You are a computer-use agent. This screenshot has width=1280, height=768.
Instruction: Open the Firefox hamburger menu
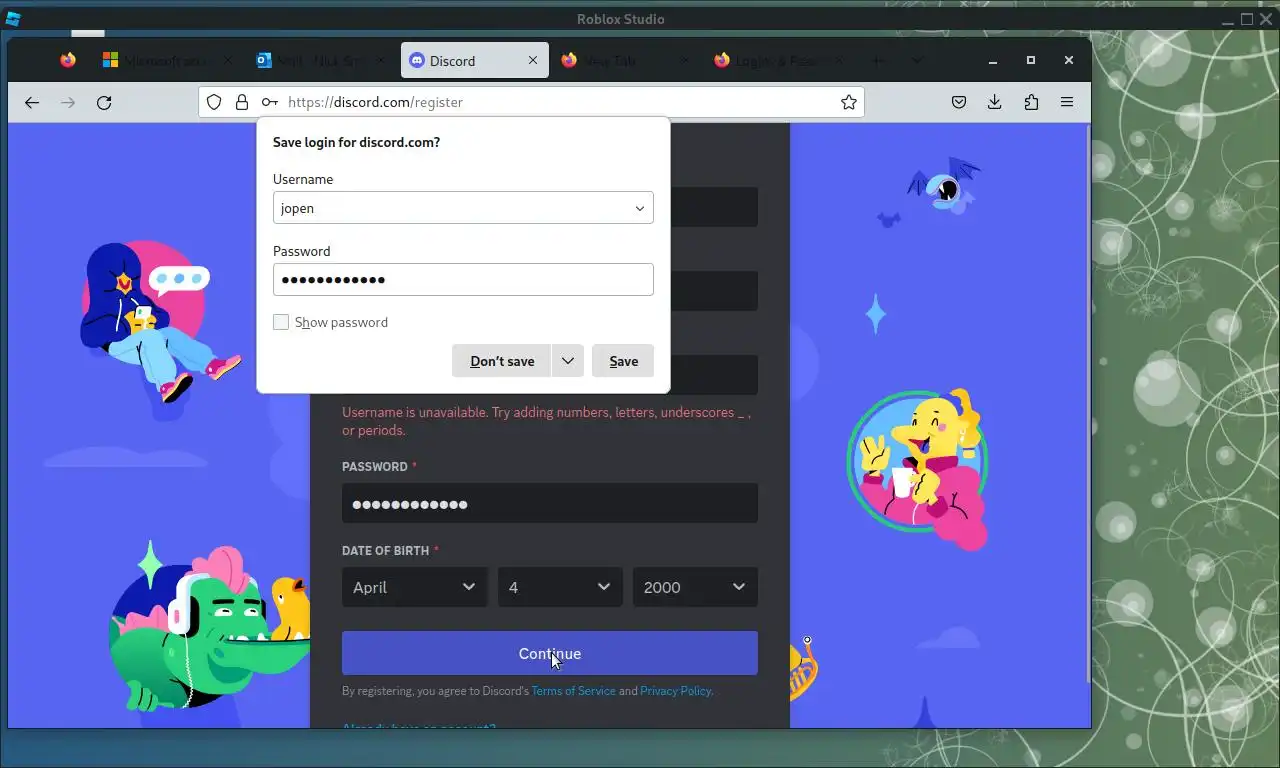click(x=1067, y=102)
